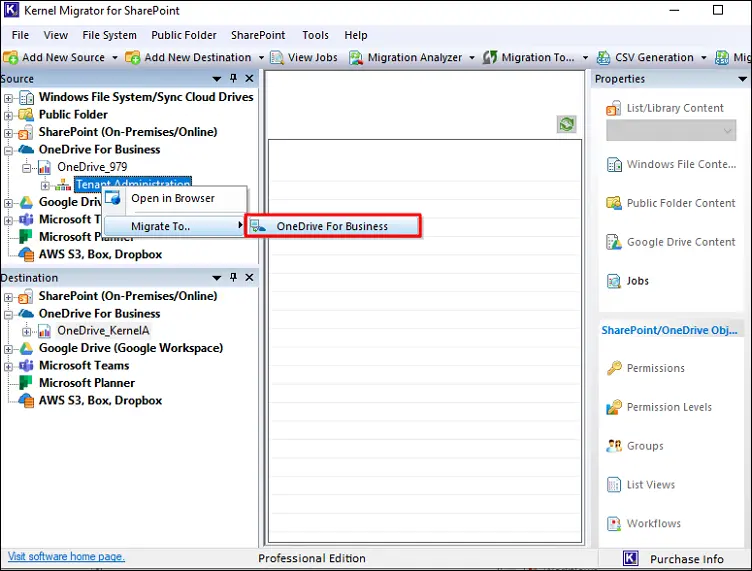
Task: Click the Add New Destination icon
Action: point(133,58)
